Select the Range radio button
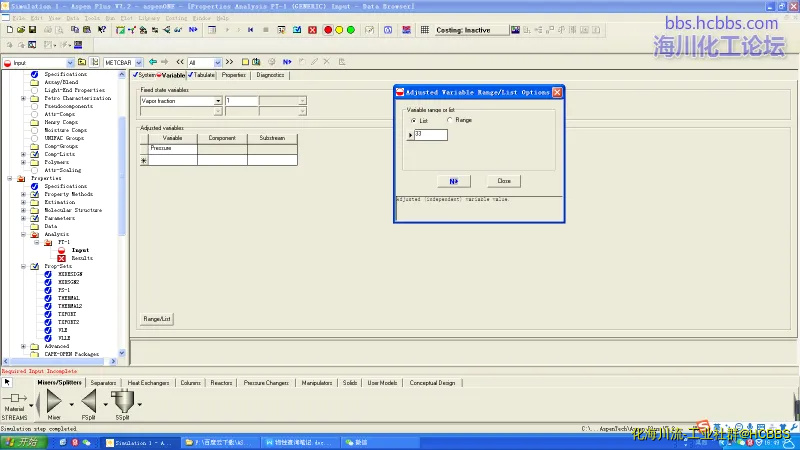The image size is (800, 450). click(x=449, y=120)
